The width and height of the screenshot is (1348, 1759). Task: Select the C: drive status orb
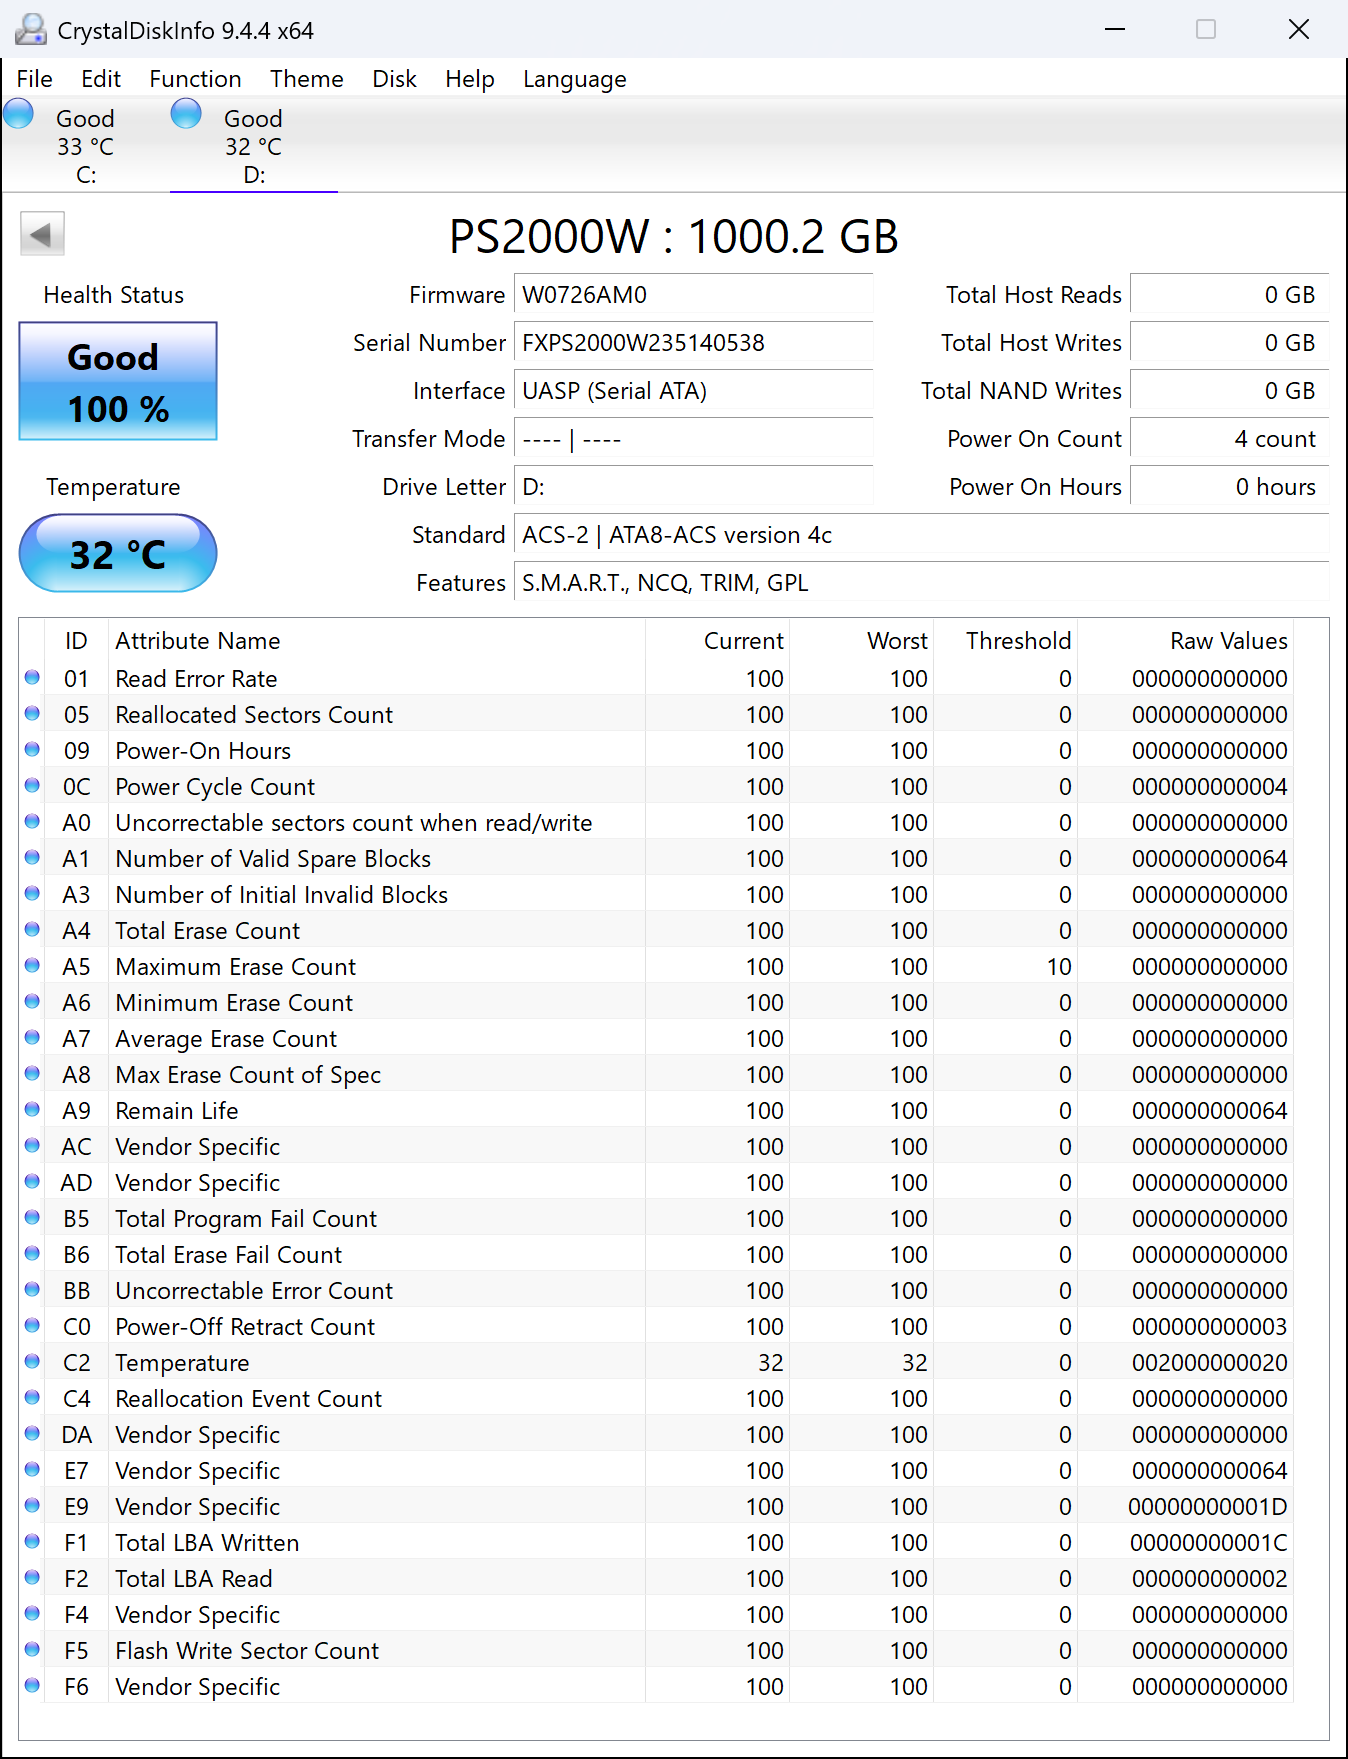click(x=19, y=114)
